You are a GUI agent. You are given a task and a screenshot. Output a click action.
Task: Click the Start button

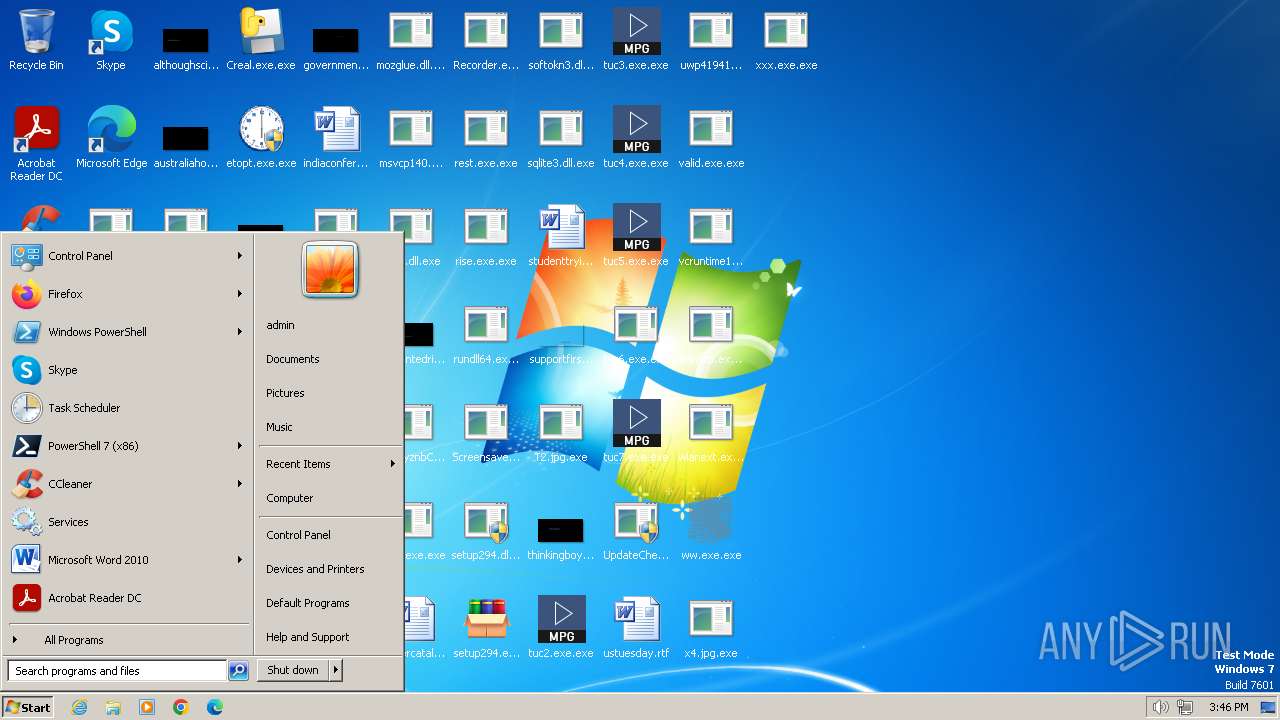(x=28, y=707)
